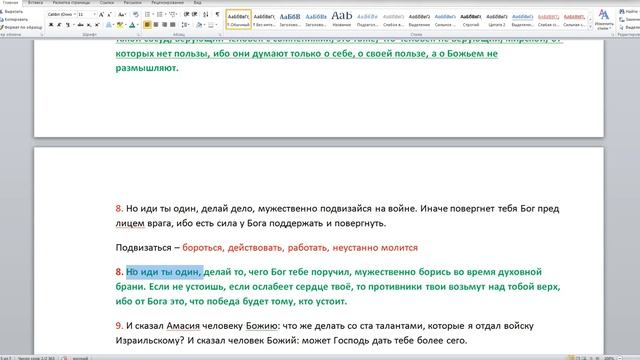Click the shading paint bucket button

coord(199,25)
